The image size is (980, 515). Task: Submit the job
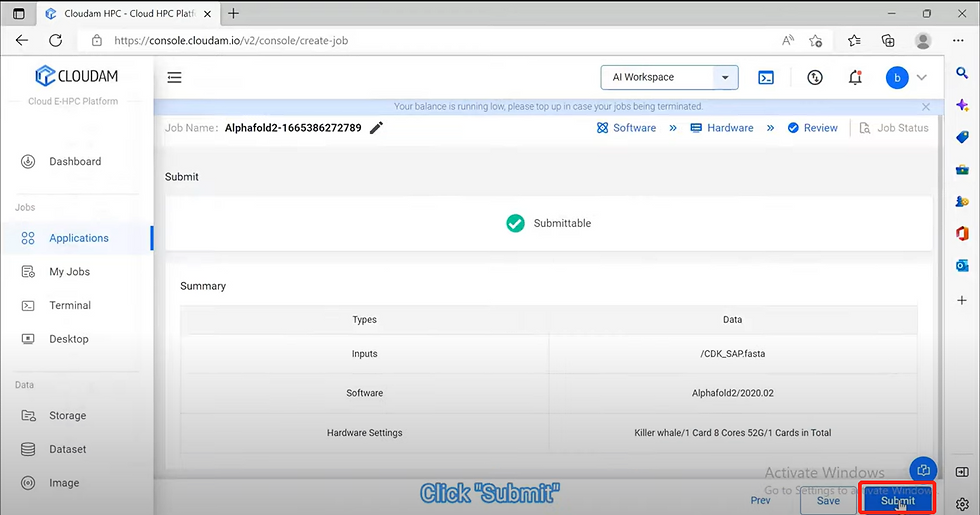[898, 499]
